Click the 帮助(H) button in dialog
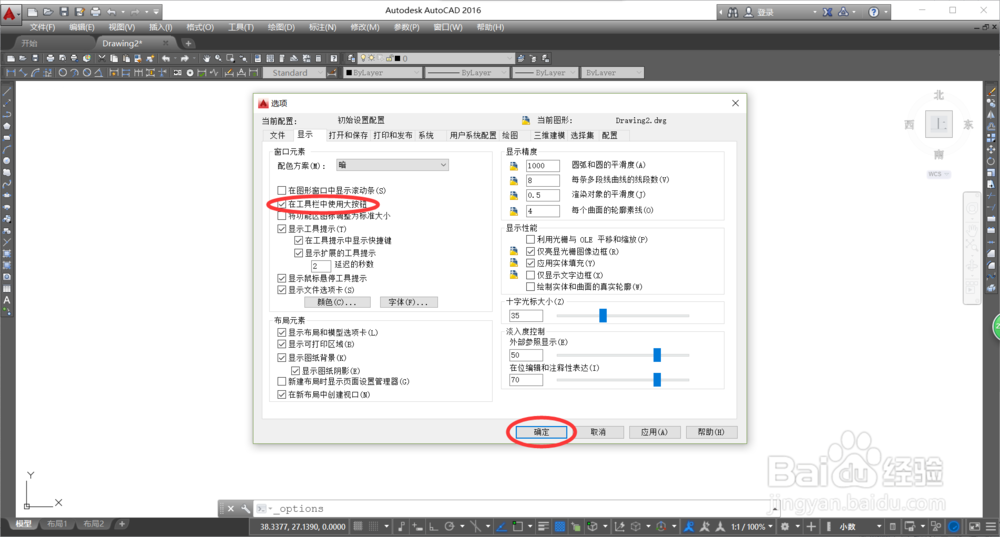This screenshot has width=1000, height=537. [x=711, y=432]
